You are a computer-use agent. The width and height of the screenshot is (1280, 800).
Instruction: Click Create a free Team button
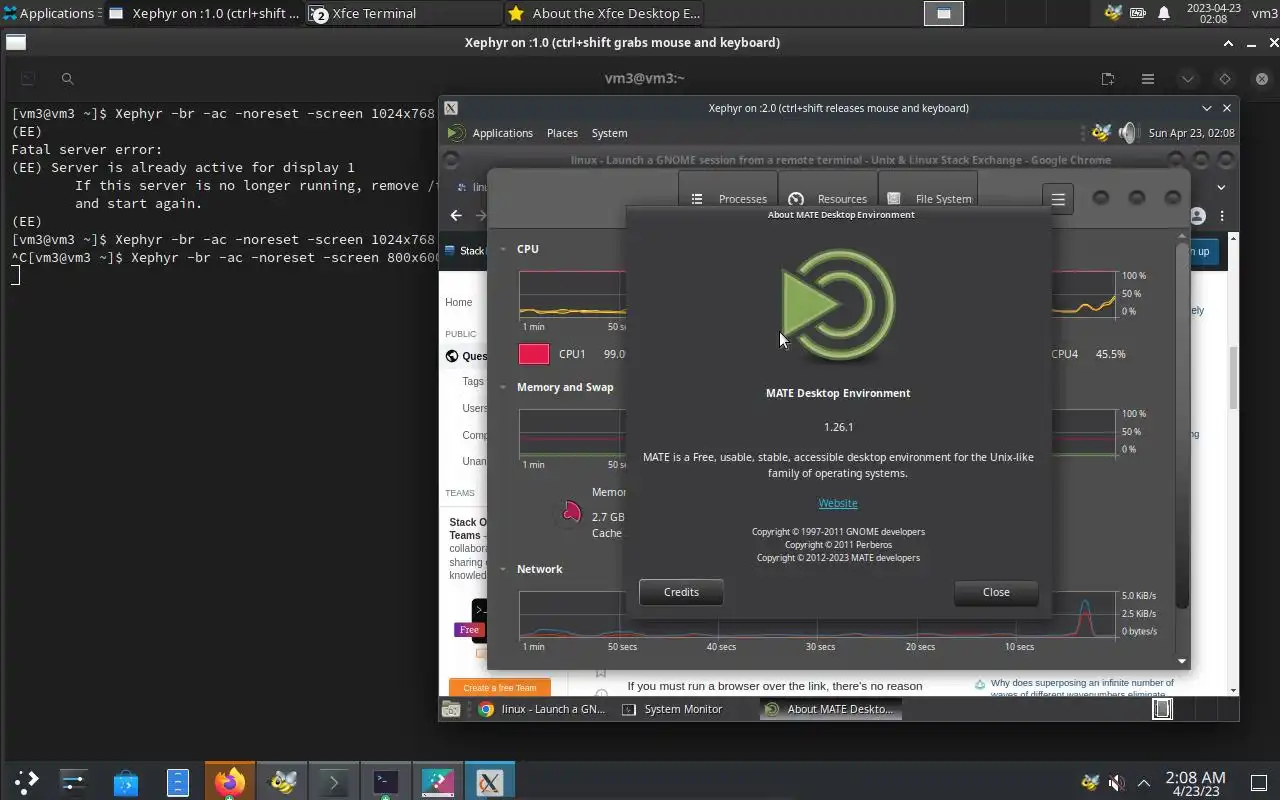coord(499,688)
